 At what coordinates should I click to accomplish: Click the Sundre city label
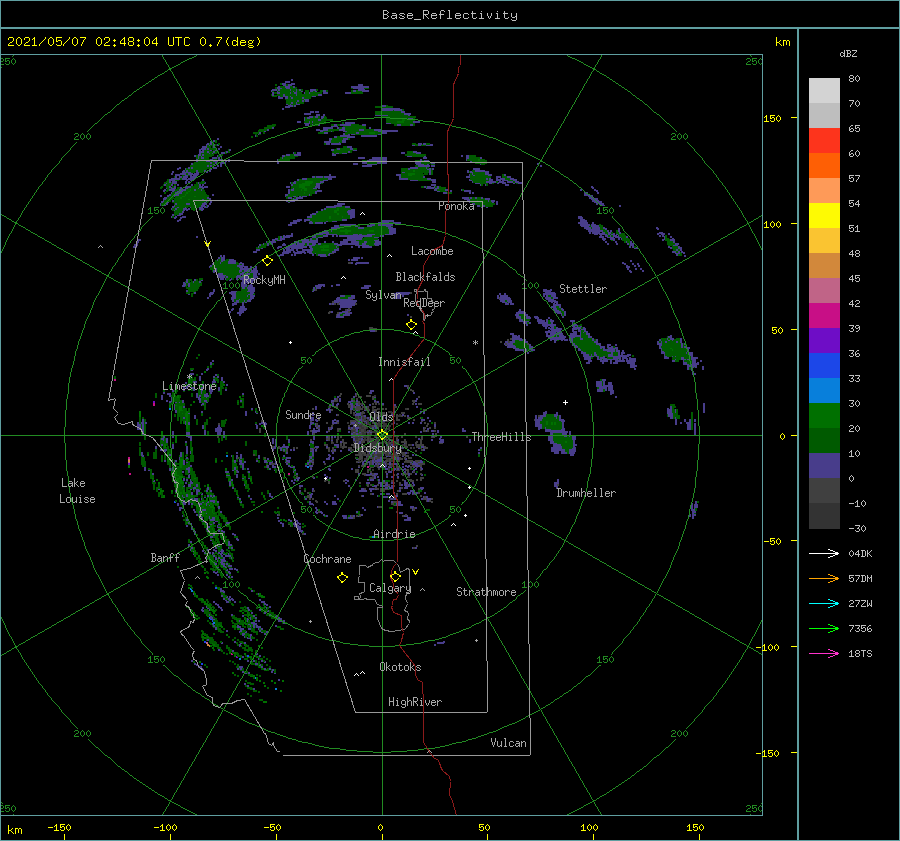point(303,414)
